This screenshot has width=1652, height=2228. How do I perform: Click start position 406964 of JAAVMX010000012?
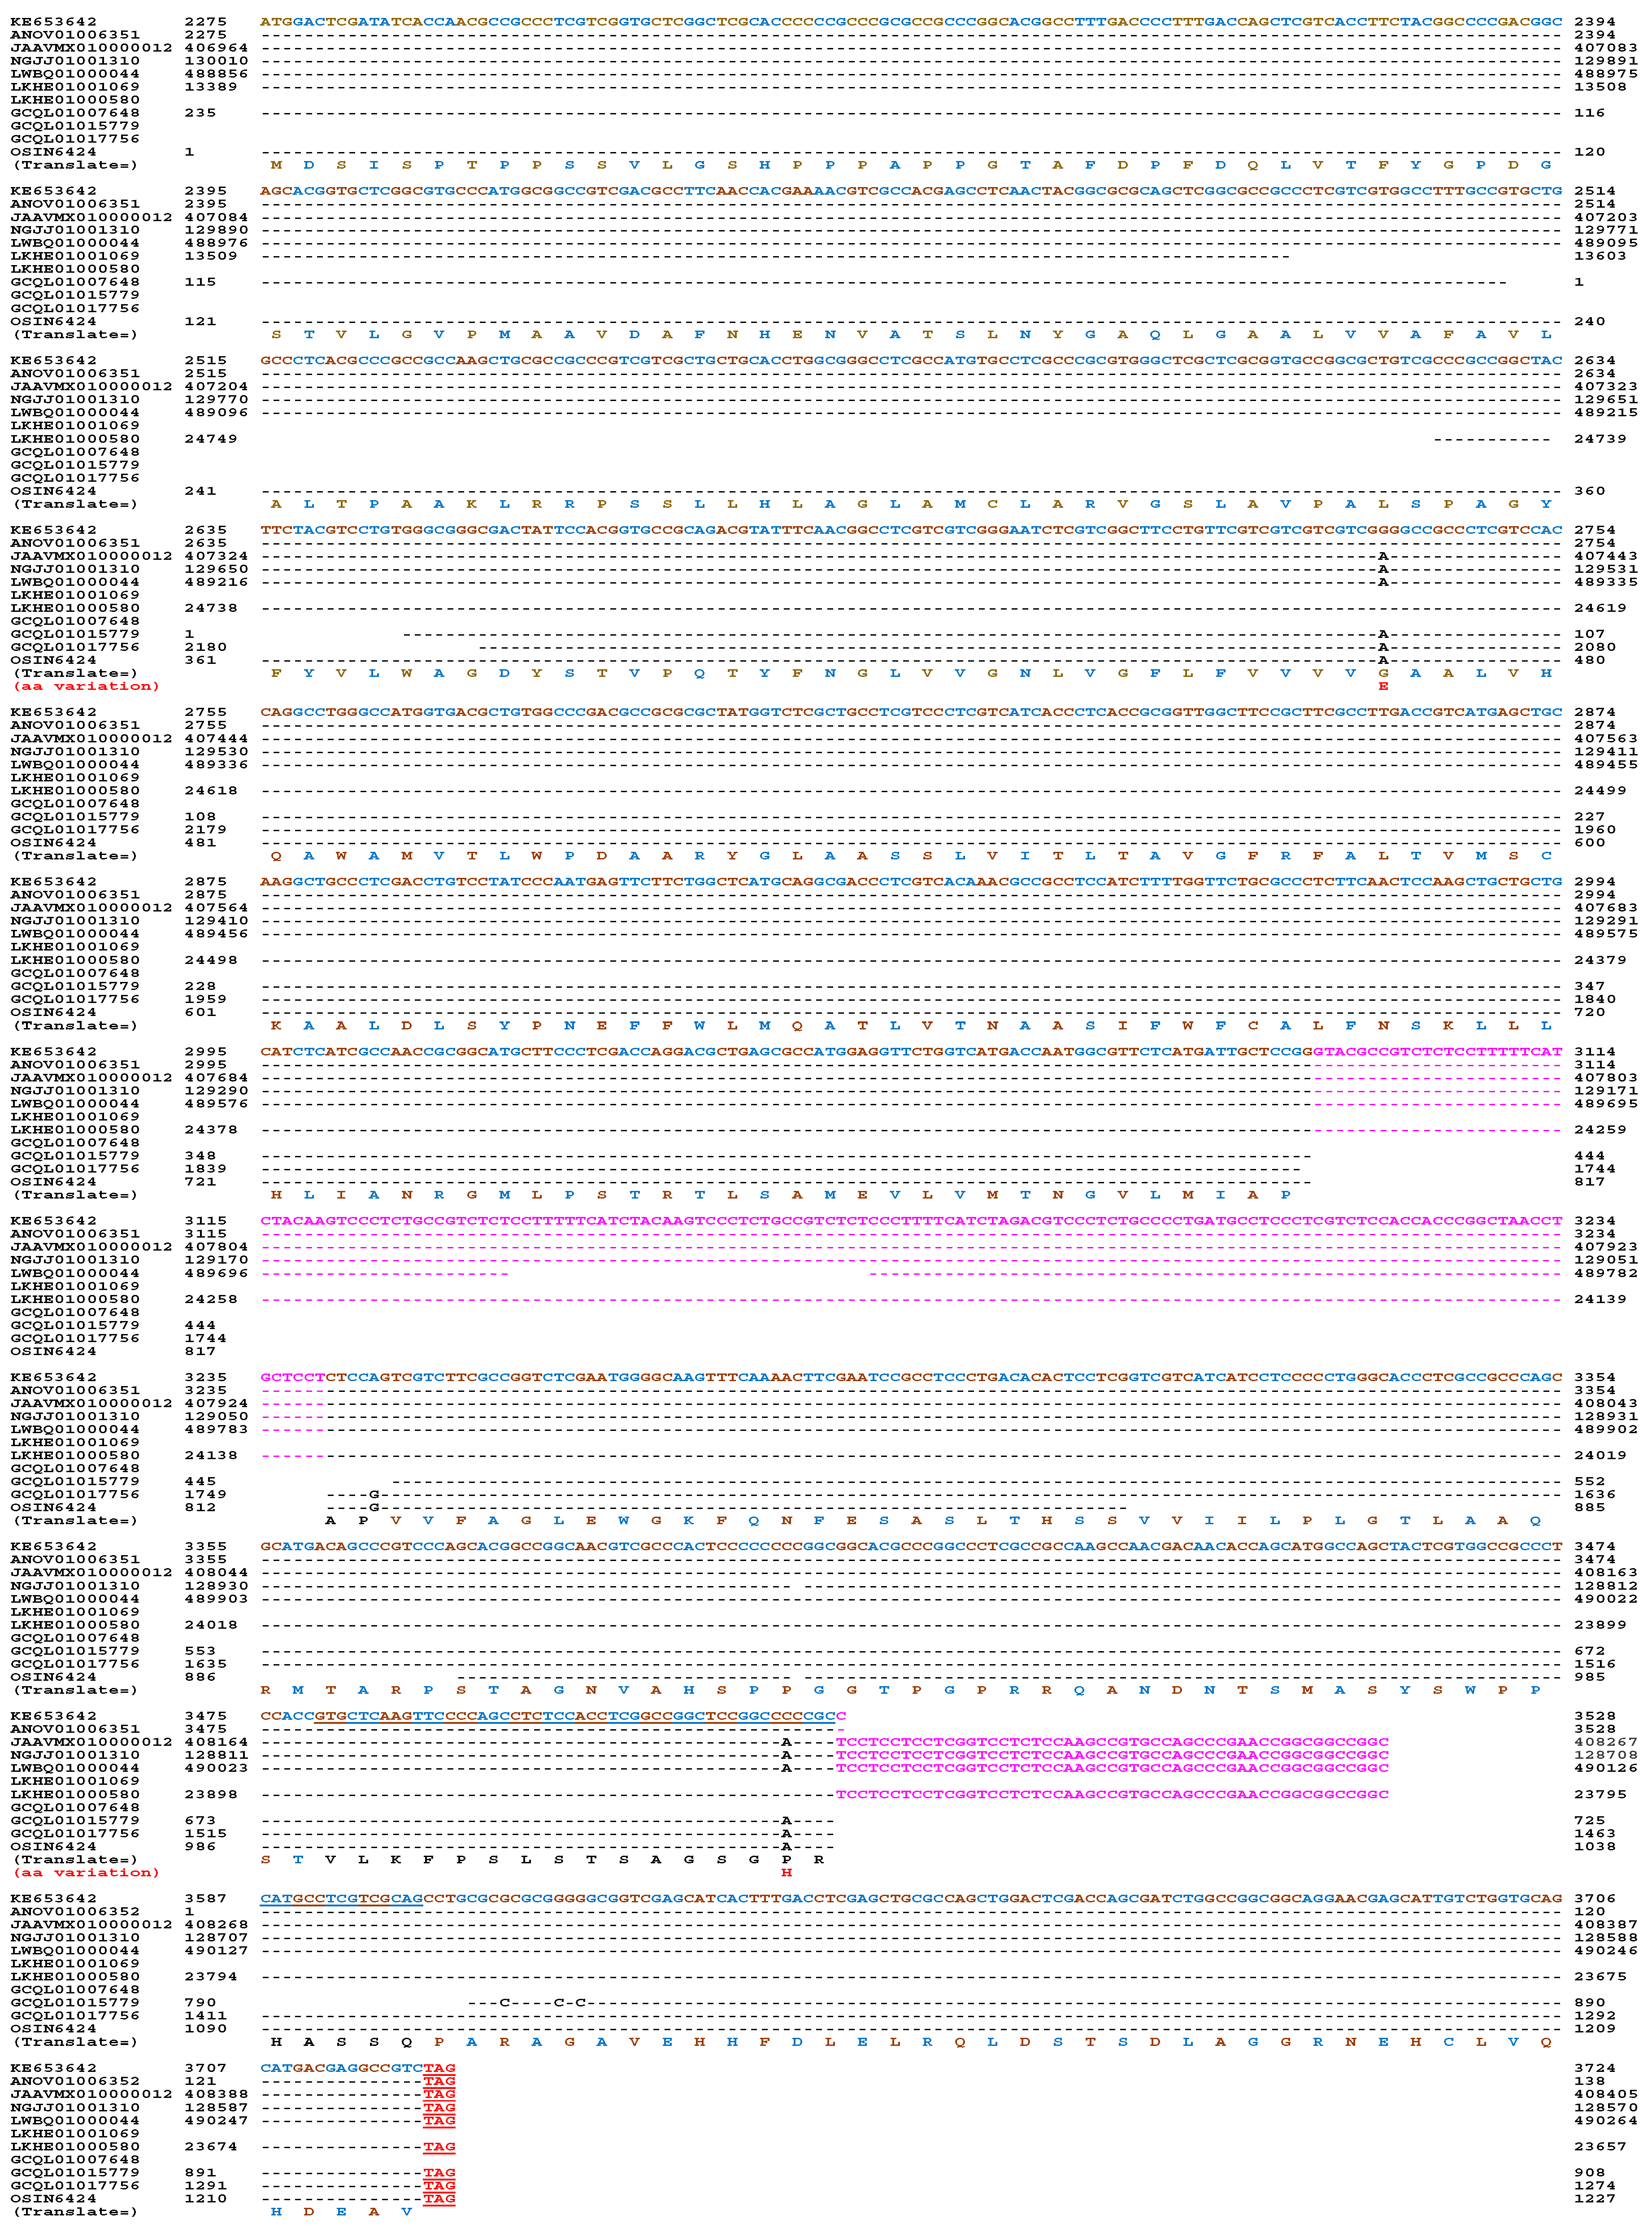click(216, 47)
